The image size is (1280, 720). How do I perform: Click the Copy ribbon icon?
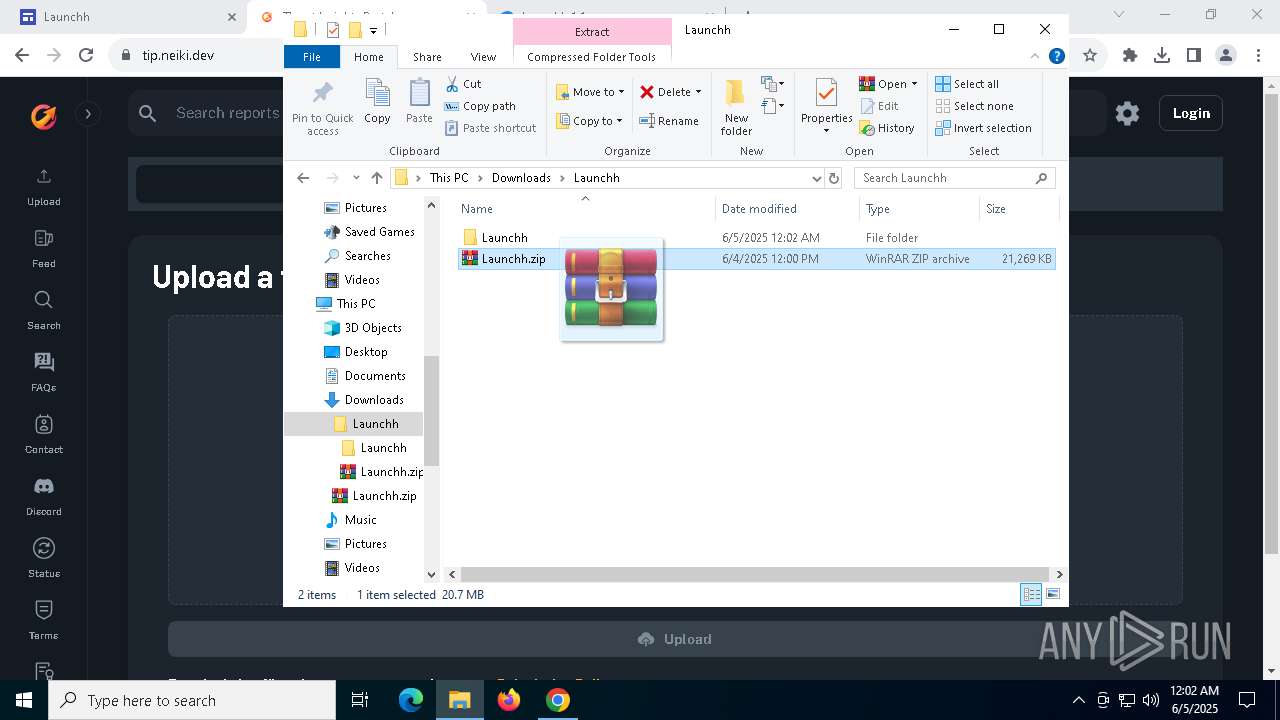coord(377,93)
